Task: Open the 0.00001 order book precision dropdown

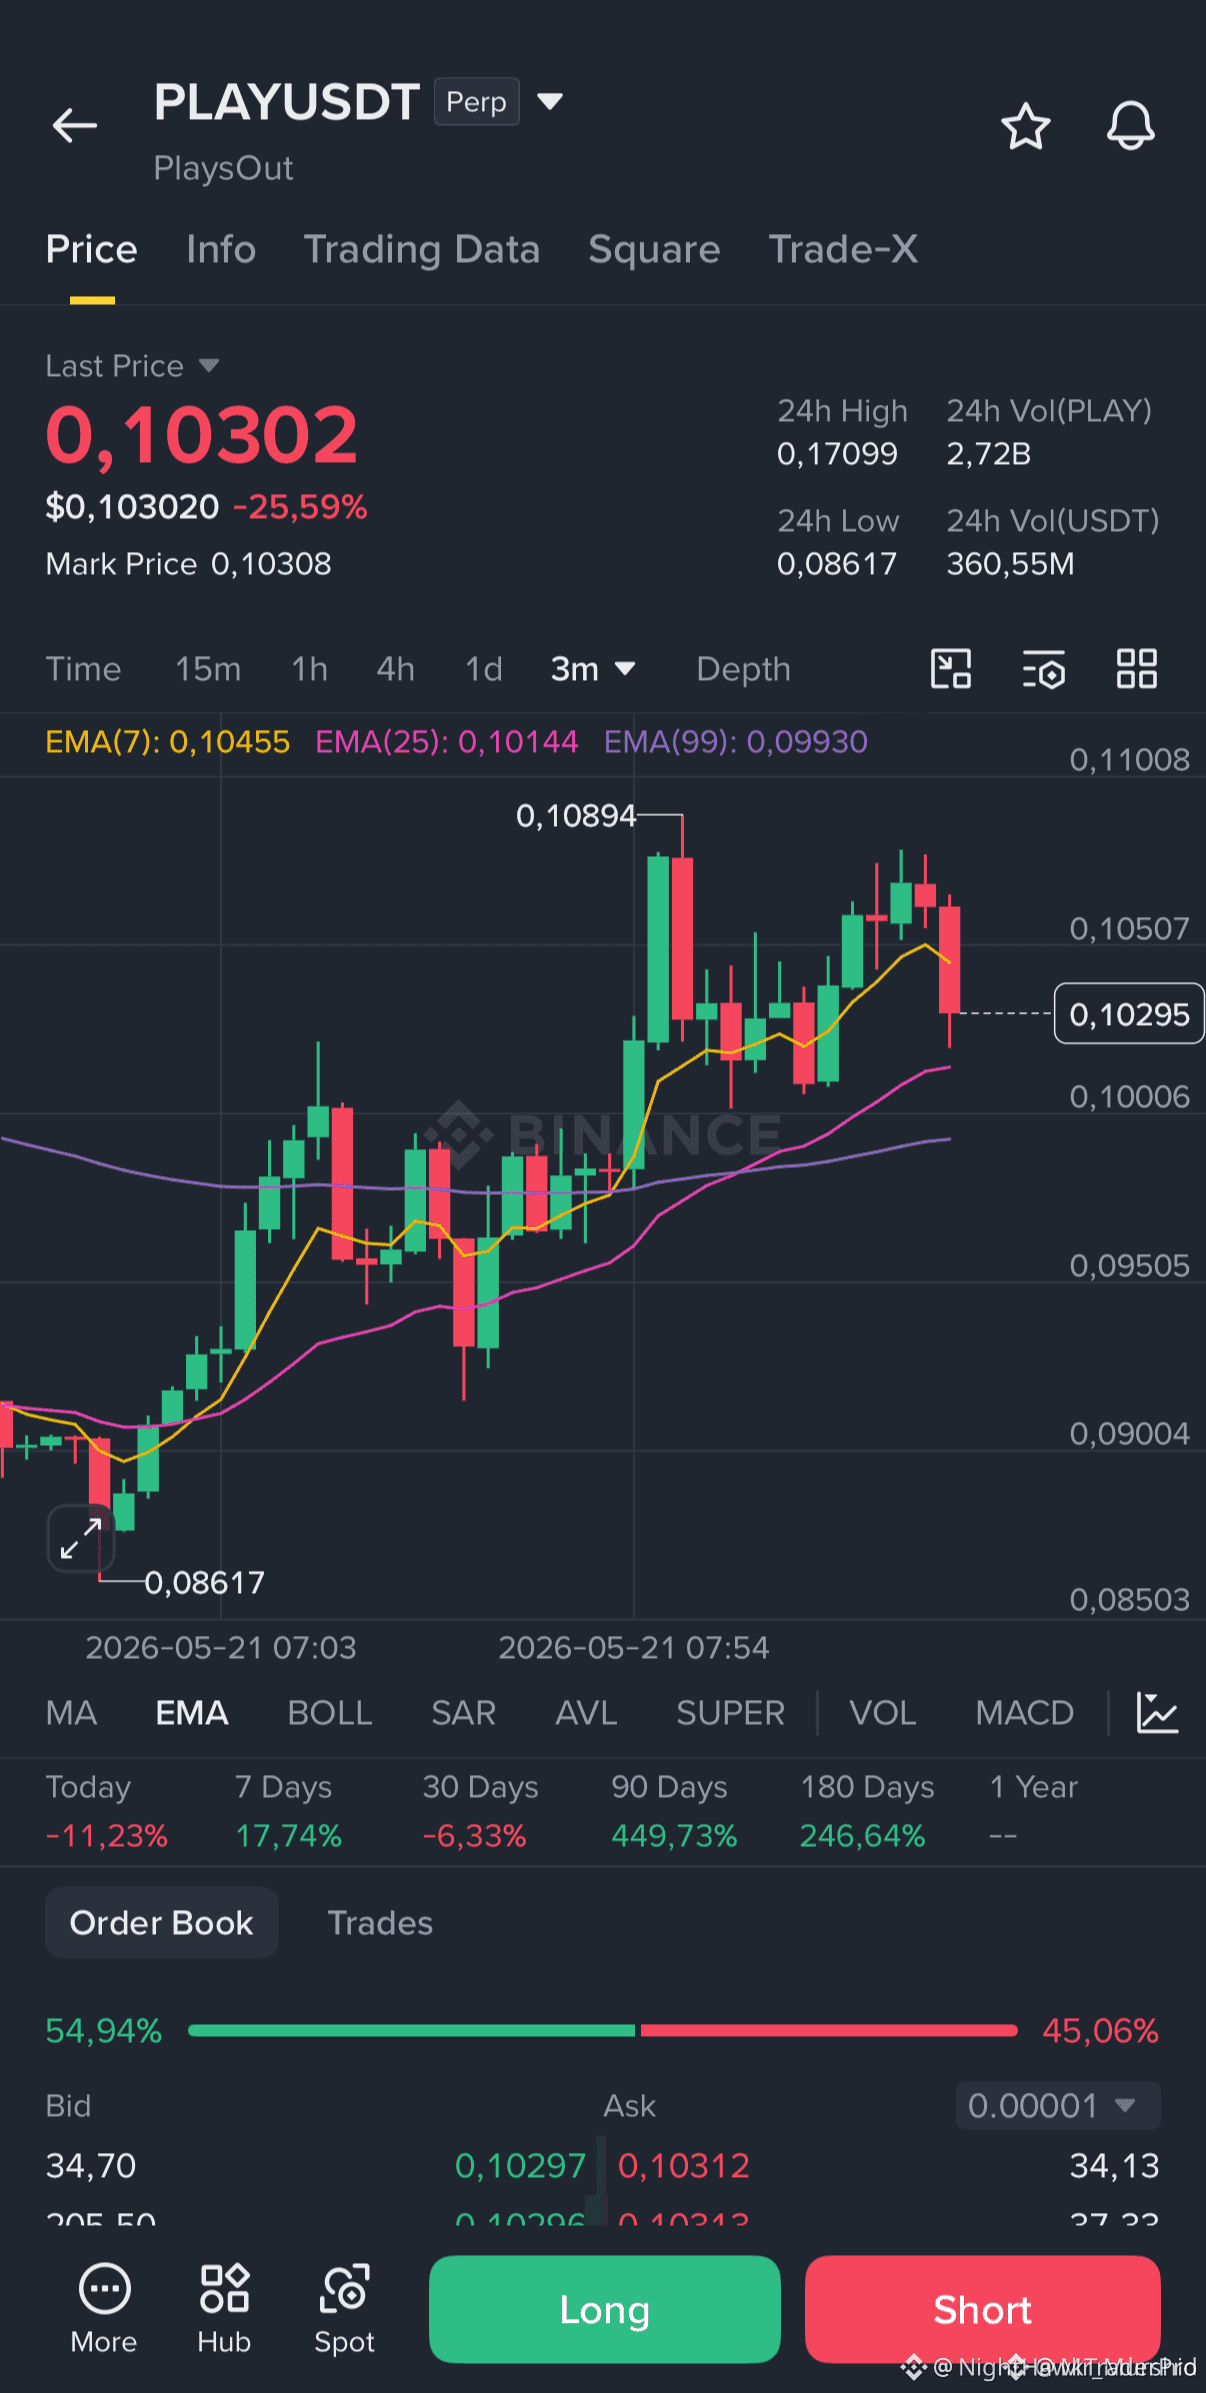Action: pyautogui.click(x=1058, y=2105)
